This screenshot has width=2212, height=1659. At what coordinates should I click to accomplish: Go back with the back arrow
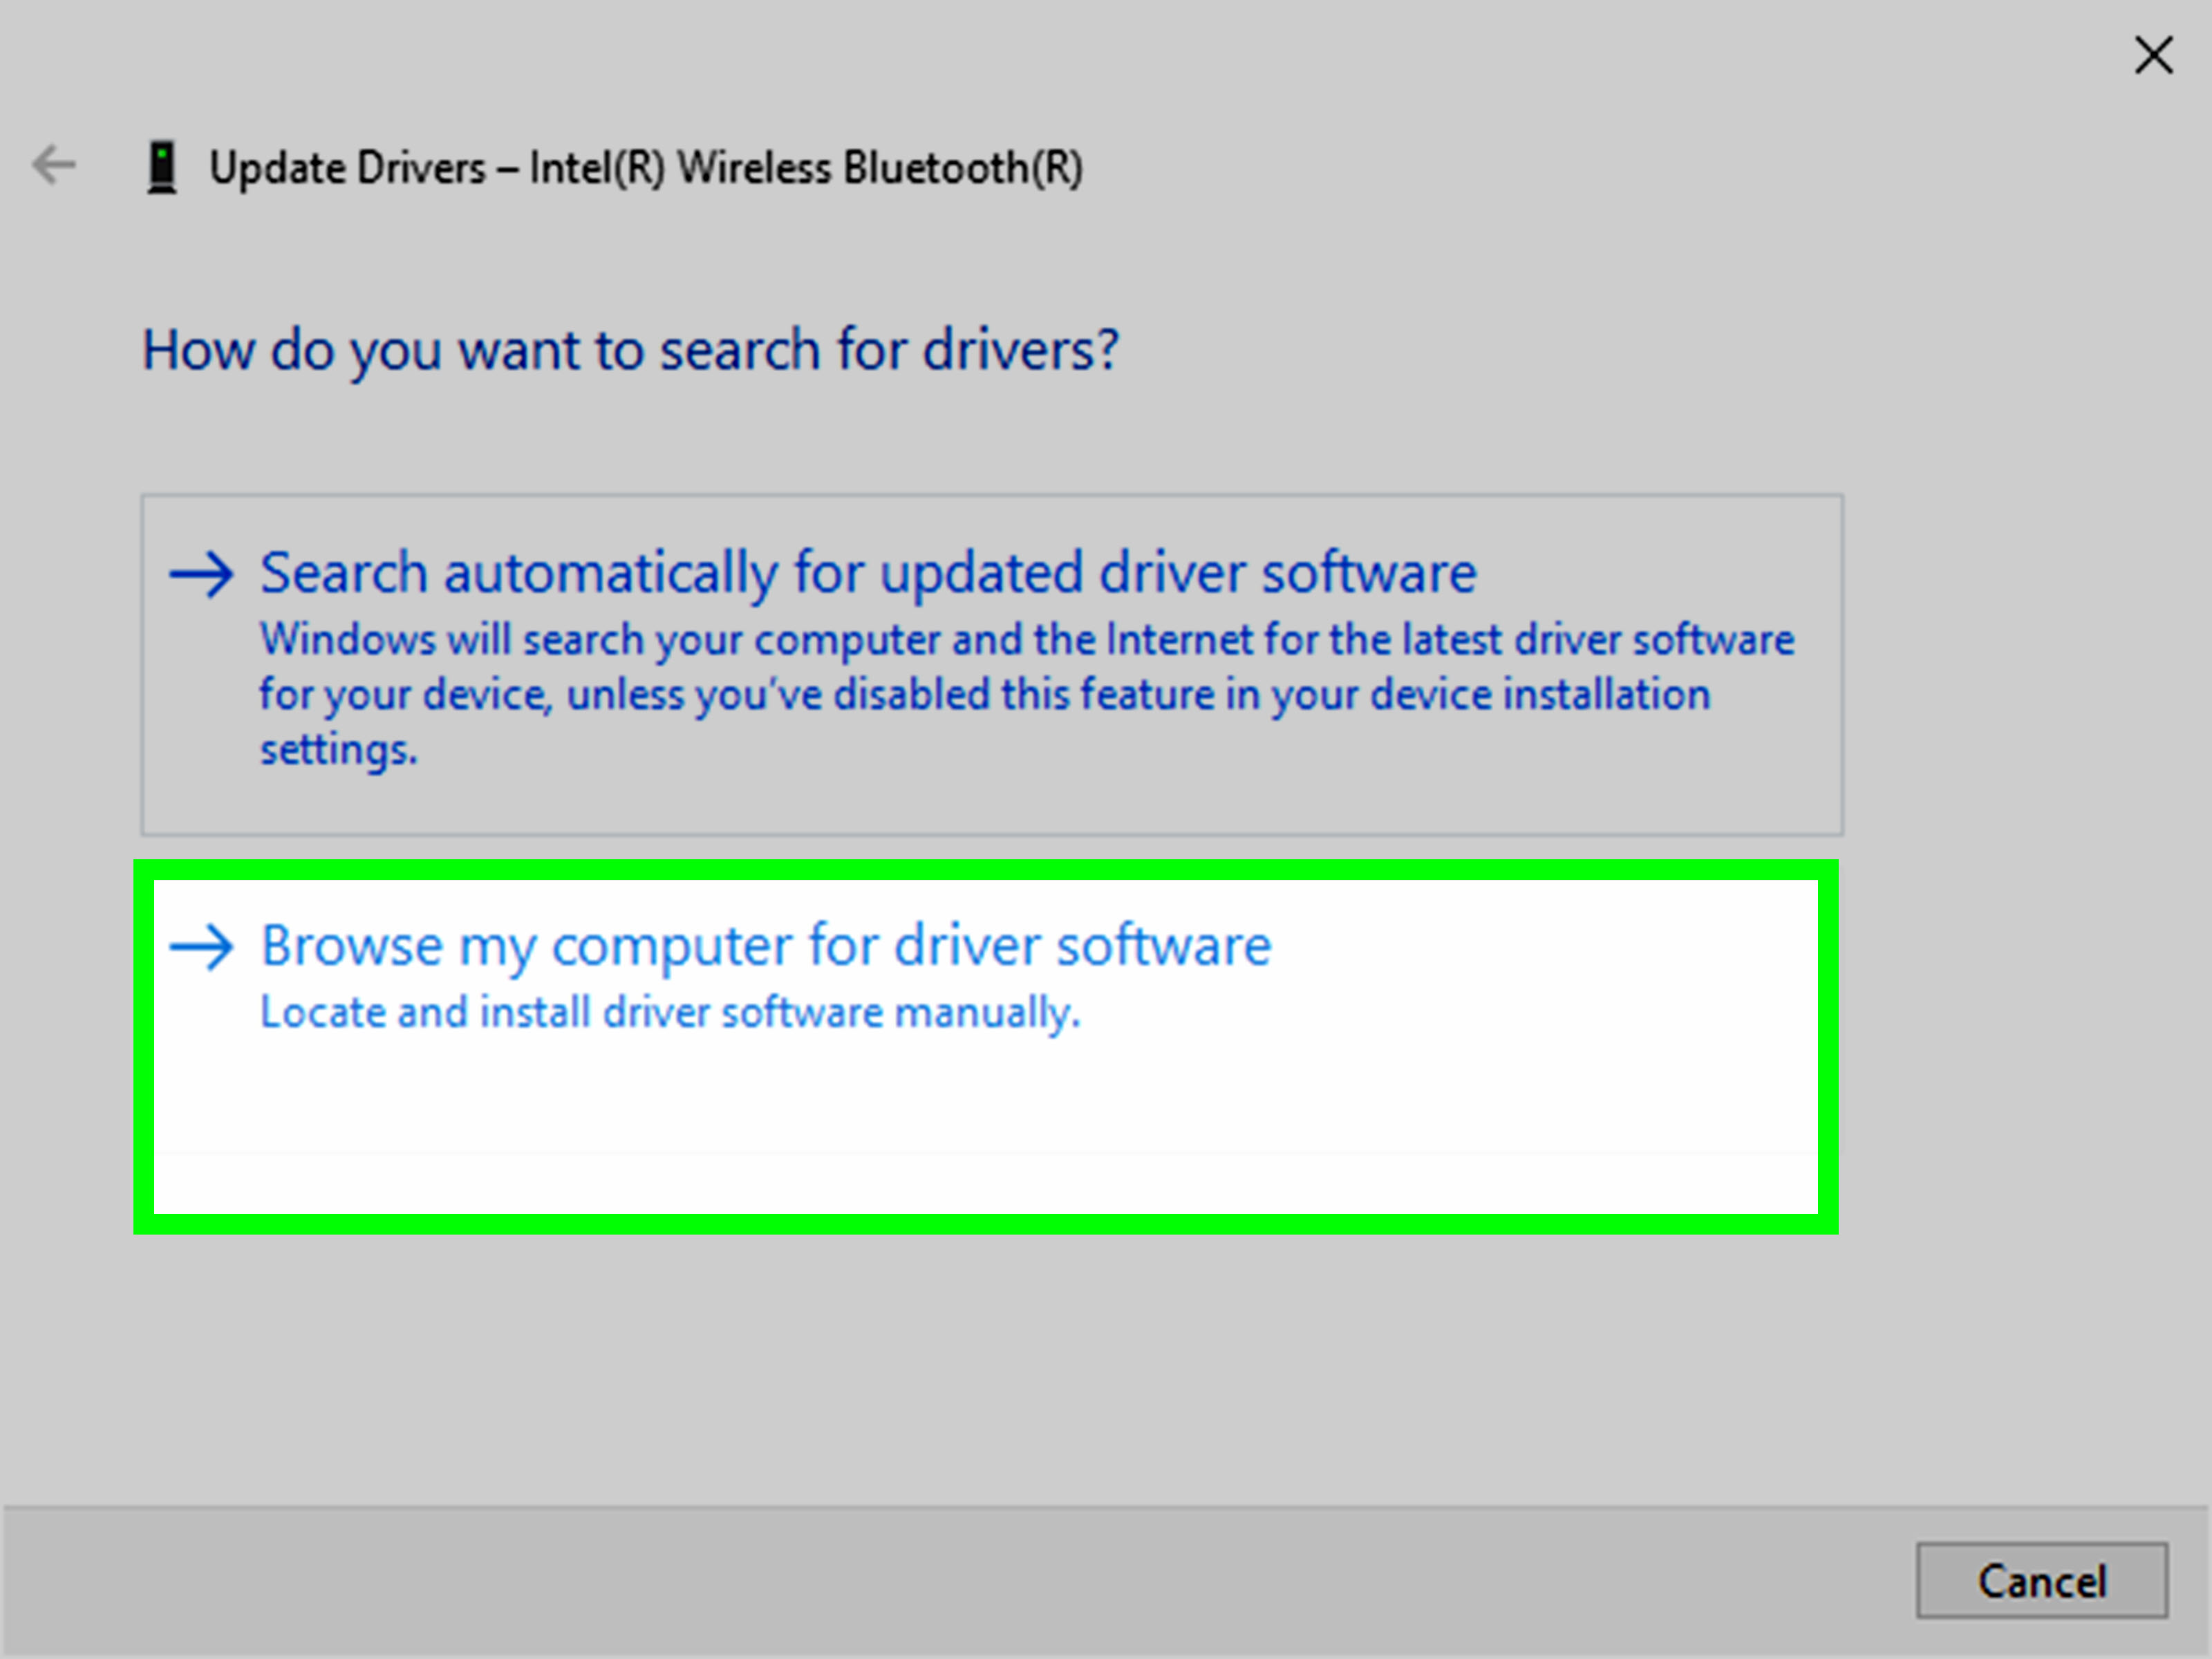tap(54, 165)
